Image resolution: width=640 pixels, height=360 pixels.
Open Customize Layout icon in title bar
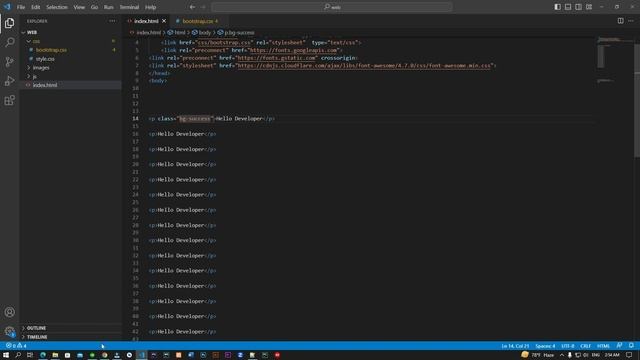click(x=589, y=7)
